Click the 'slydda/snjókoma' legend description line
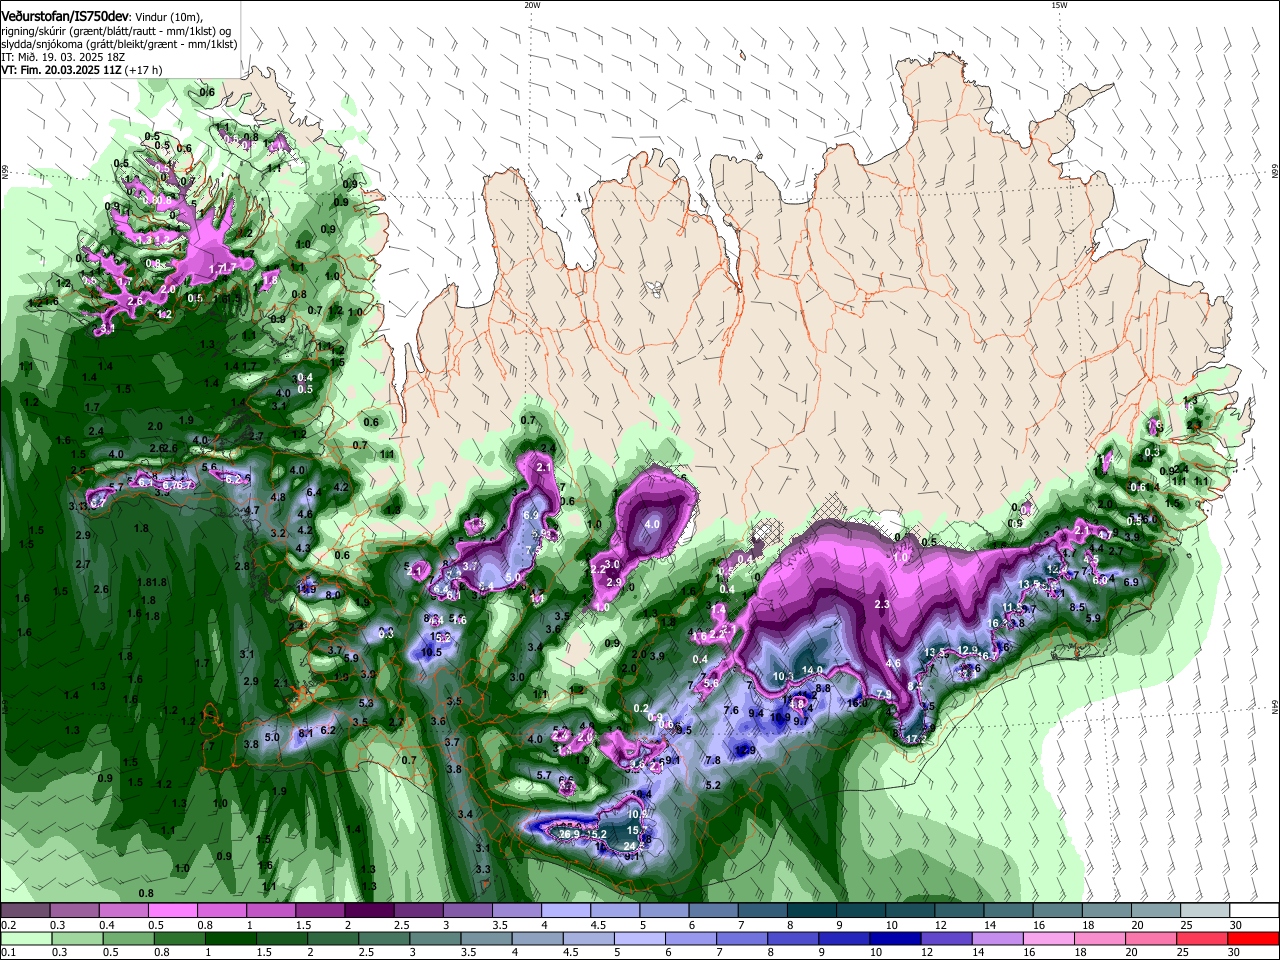The image size is (1280, 960). click(x=119, y=44)
